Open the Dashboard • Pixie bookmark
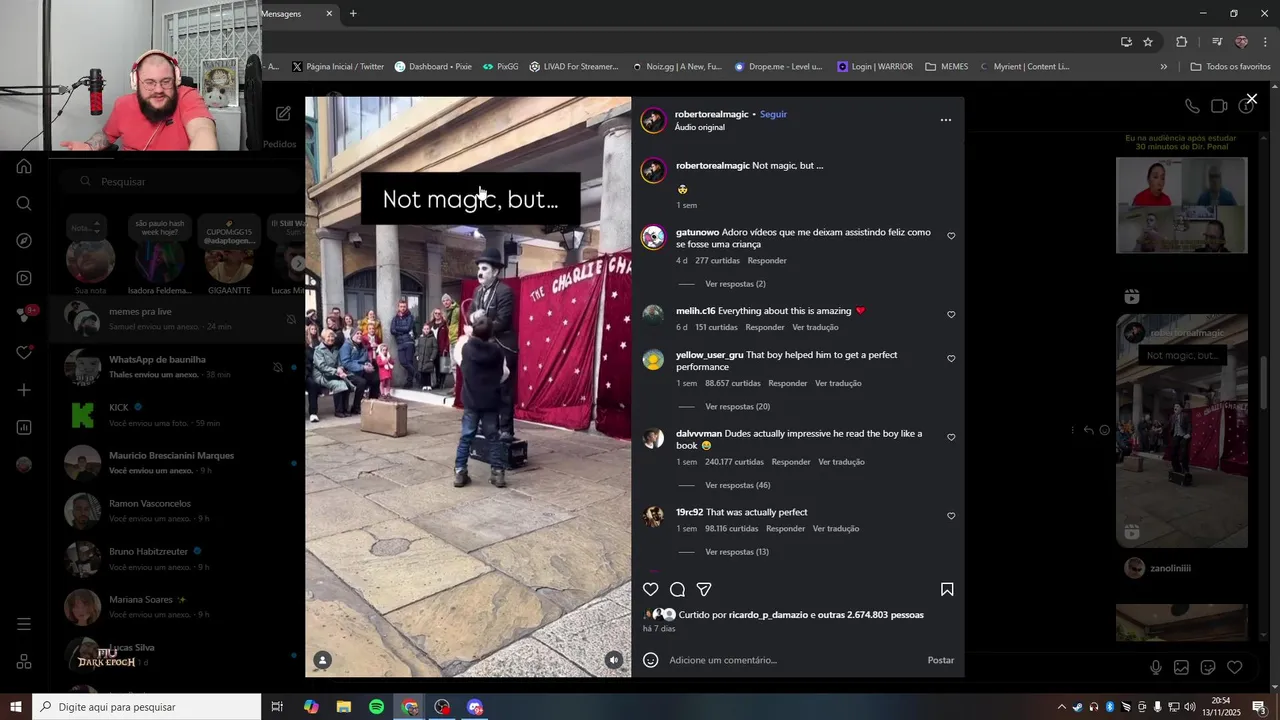 click(433, 67)
